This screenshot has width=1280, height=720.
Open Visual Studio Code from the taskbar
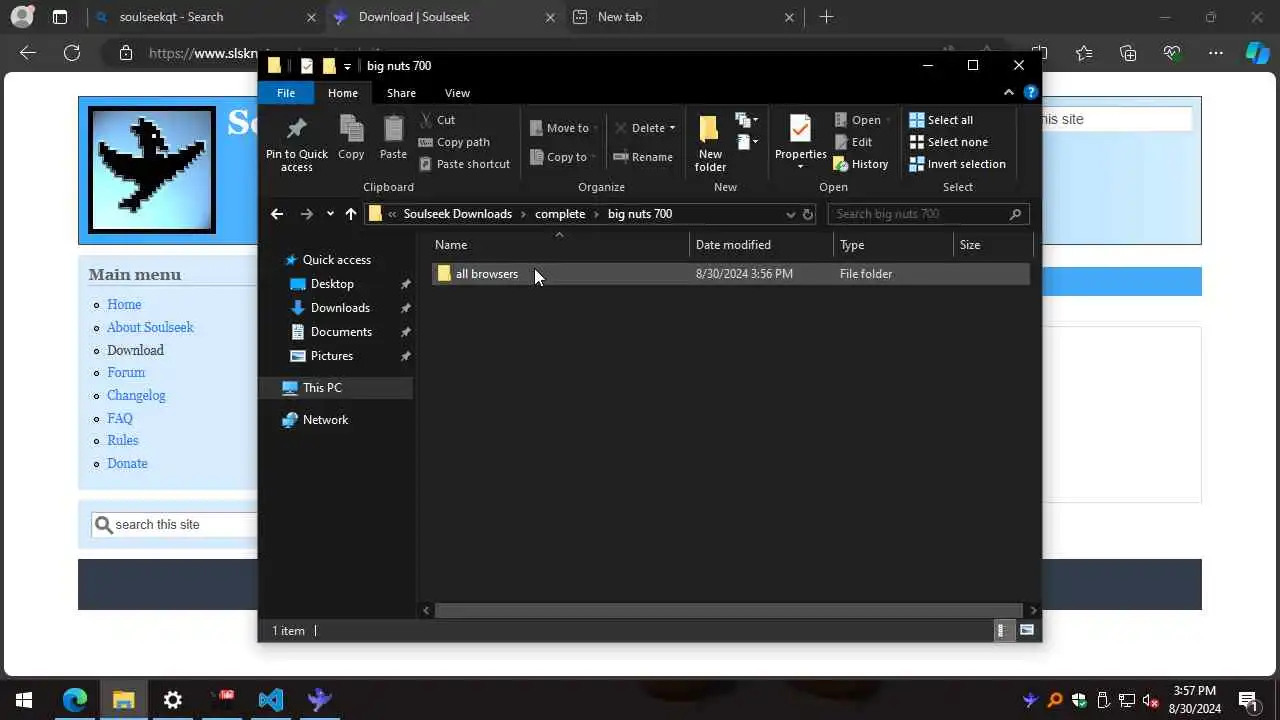pos(270,700)
